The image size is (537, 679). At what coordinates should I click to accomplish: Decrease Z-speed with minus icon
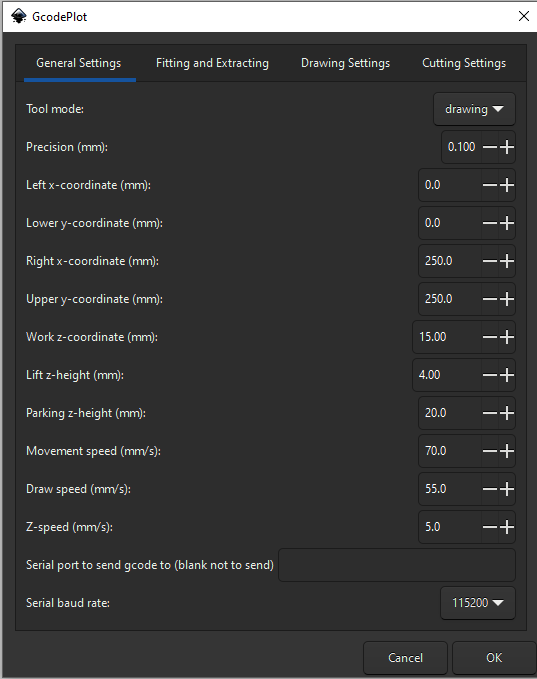[x=490, y=527]
